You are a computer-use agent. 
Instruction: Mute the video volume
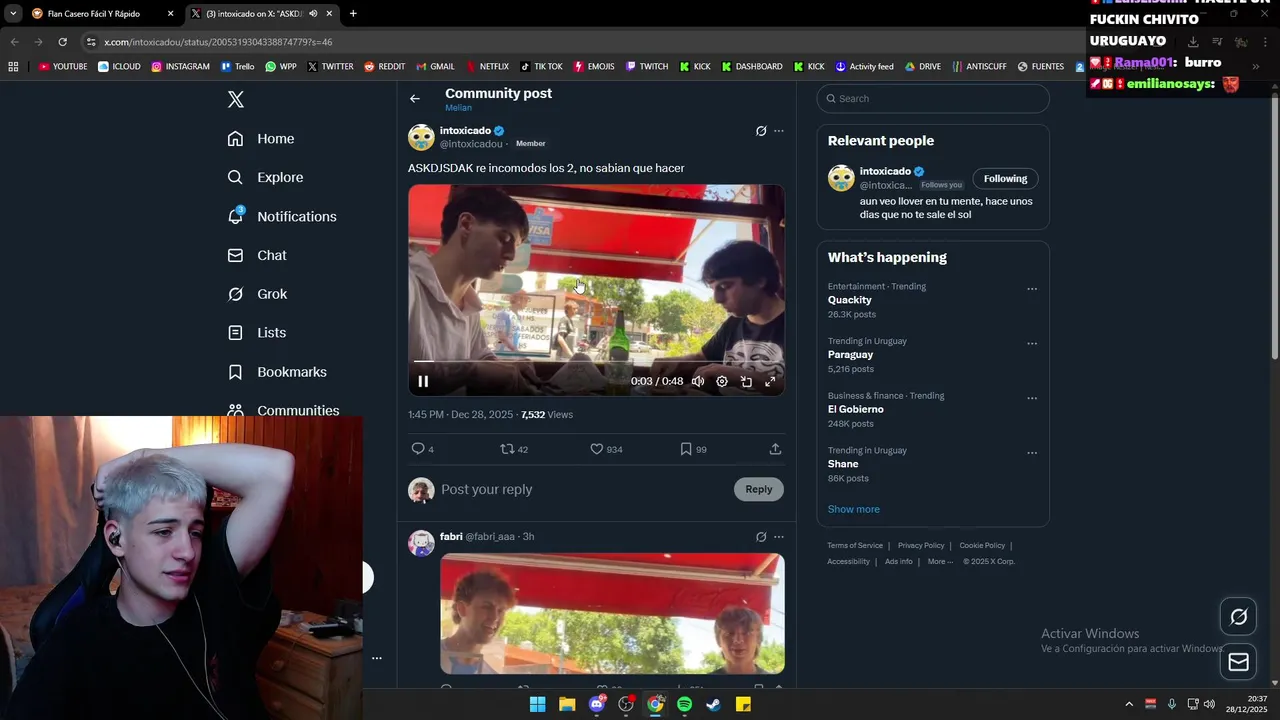tap(698, 381)
